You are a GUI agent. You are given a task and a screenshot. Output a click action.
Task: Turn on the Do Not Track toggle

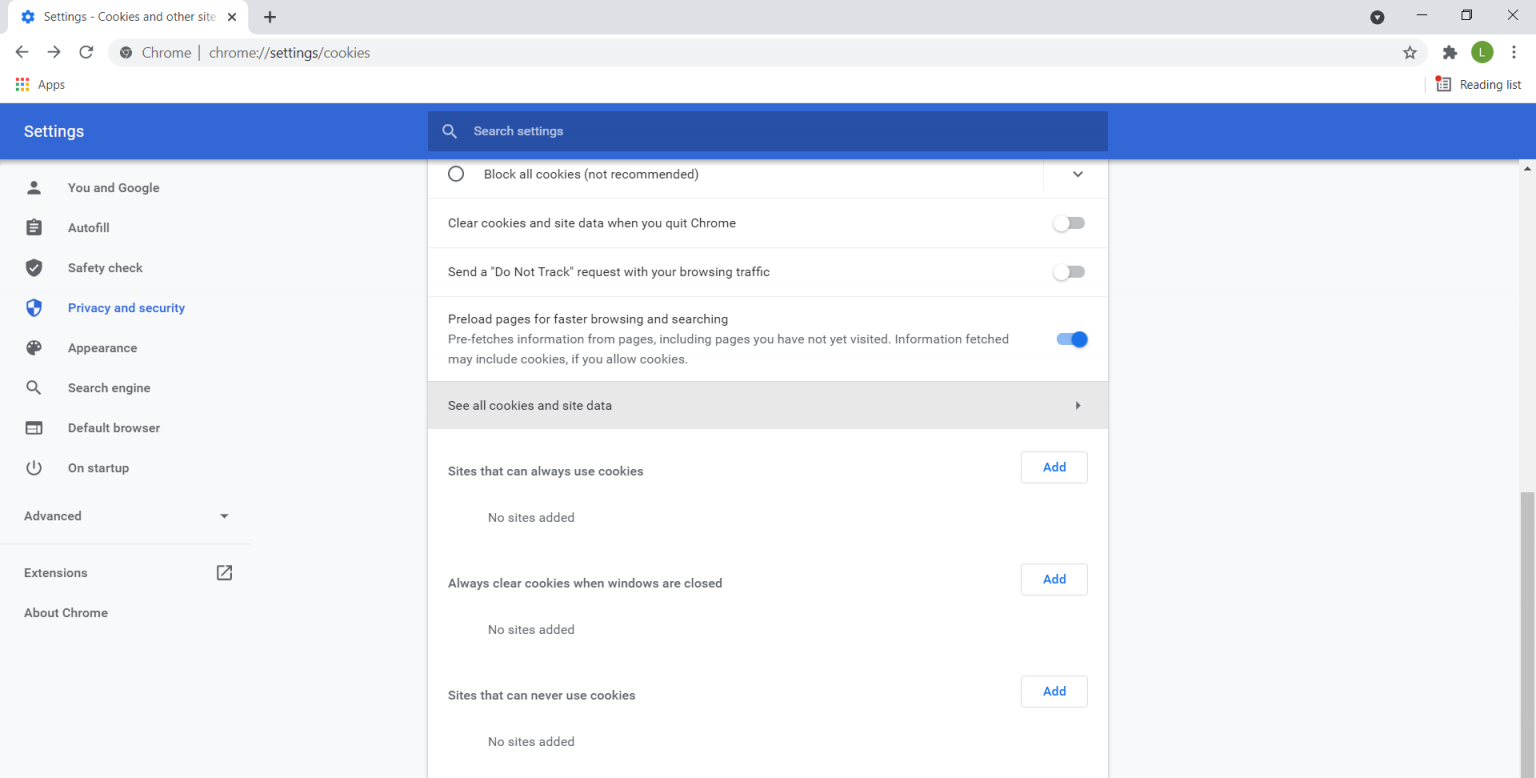[1068, 271]
